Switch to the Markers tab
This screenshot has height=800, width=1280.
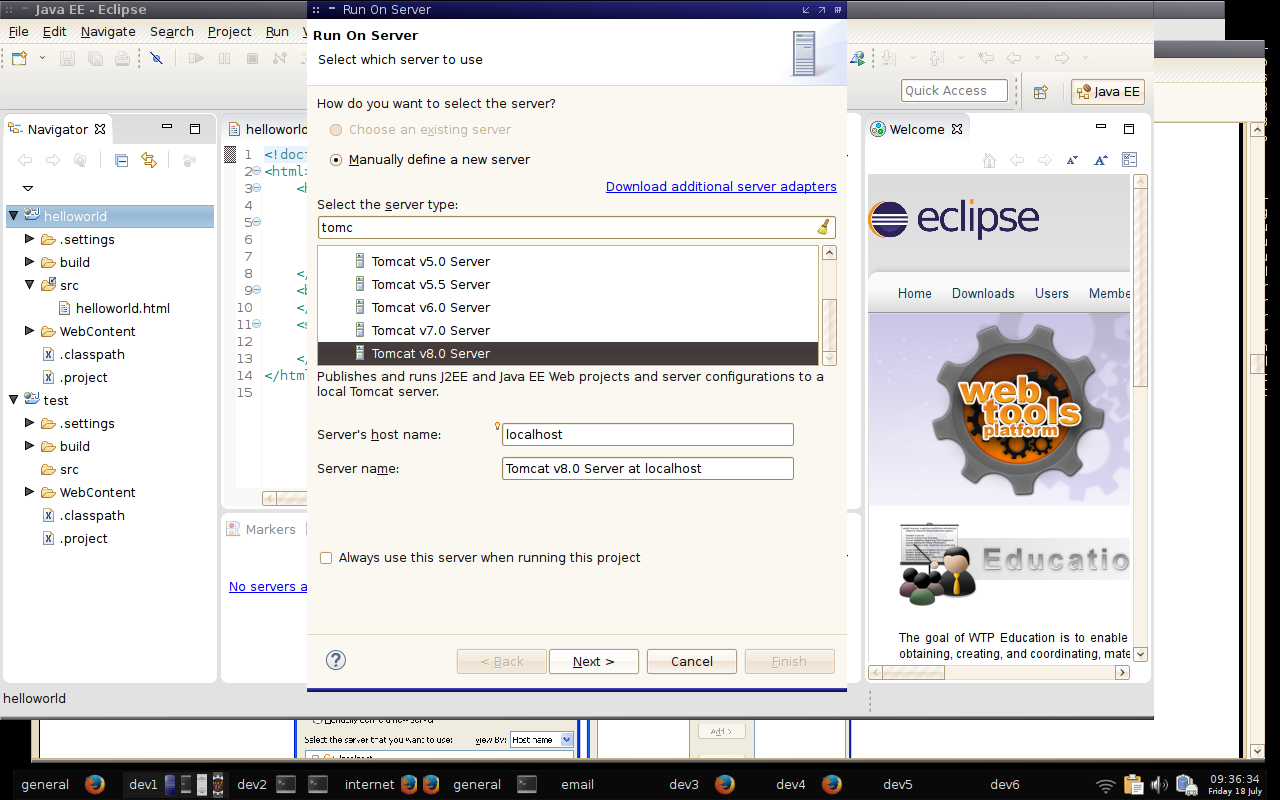pyautogui.click(x=262, y=529)
